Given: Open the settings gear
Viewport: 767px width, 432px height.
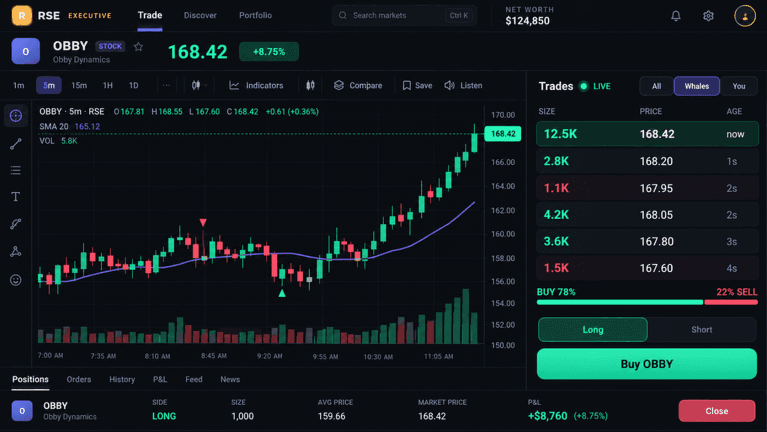Looking at the screenshot, I should tap(708, 16).
